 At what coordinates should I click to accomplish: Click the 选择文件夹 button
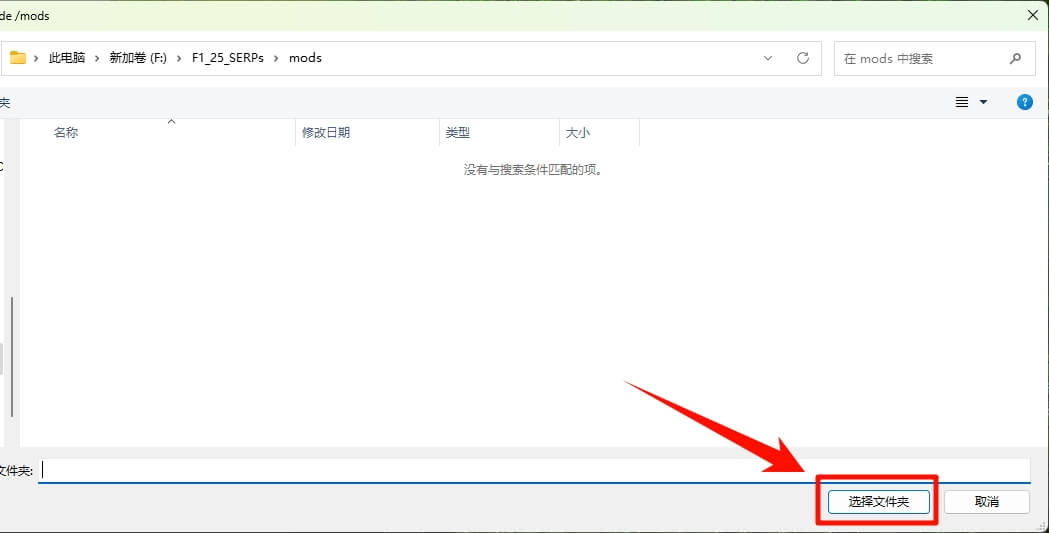[x=878, y=502]
